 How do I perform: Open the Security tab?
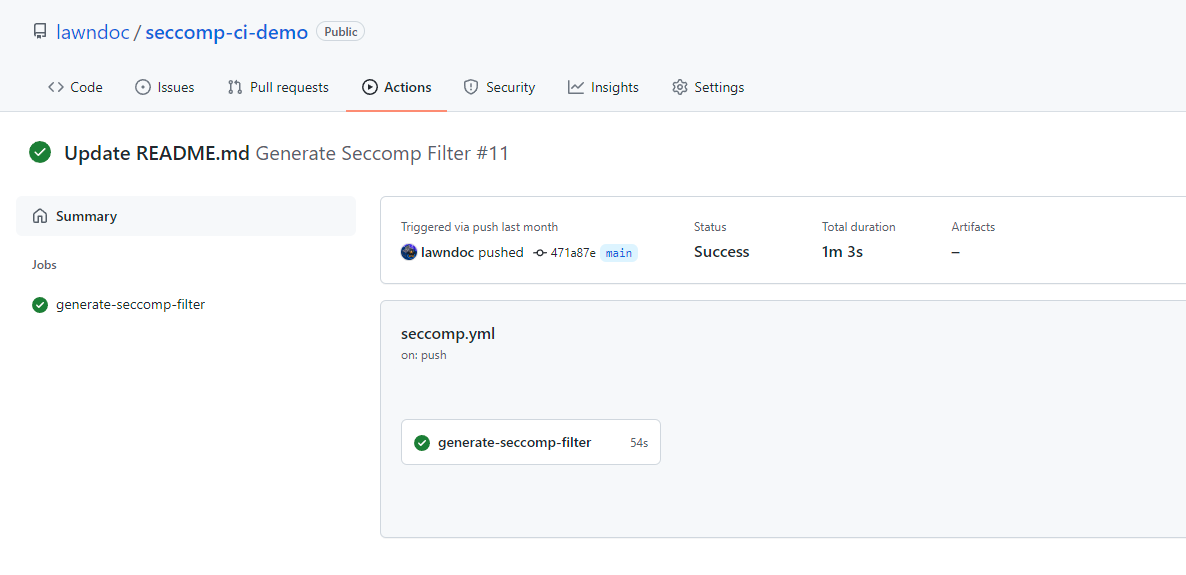coord(499,87)
